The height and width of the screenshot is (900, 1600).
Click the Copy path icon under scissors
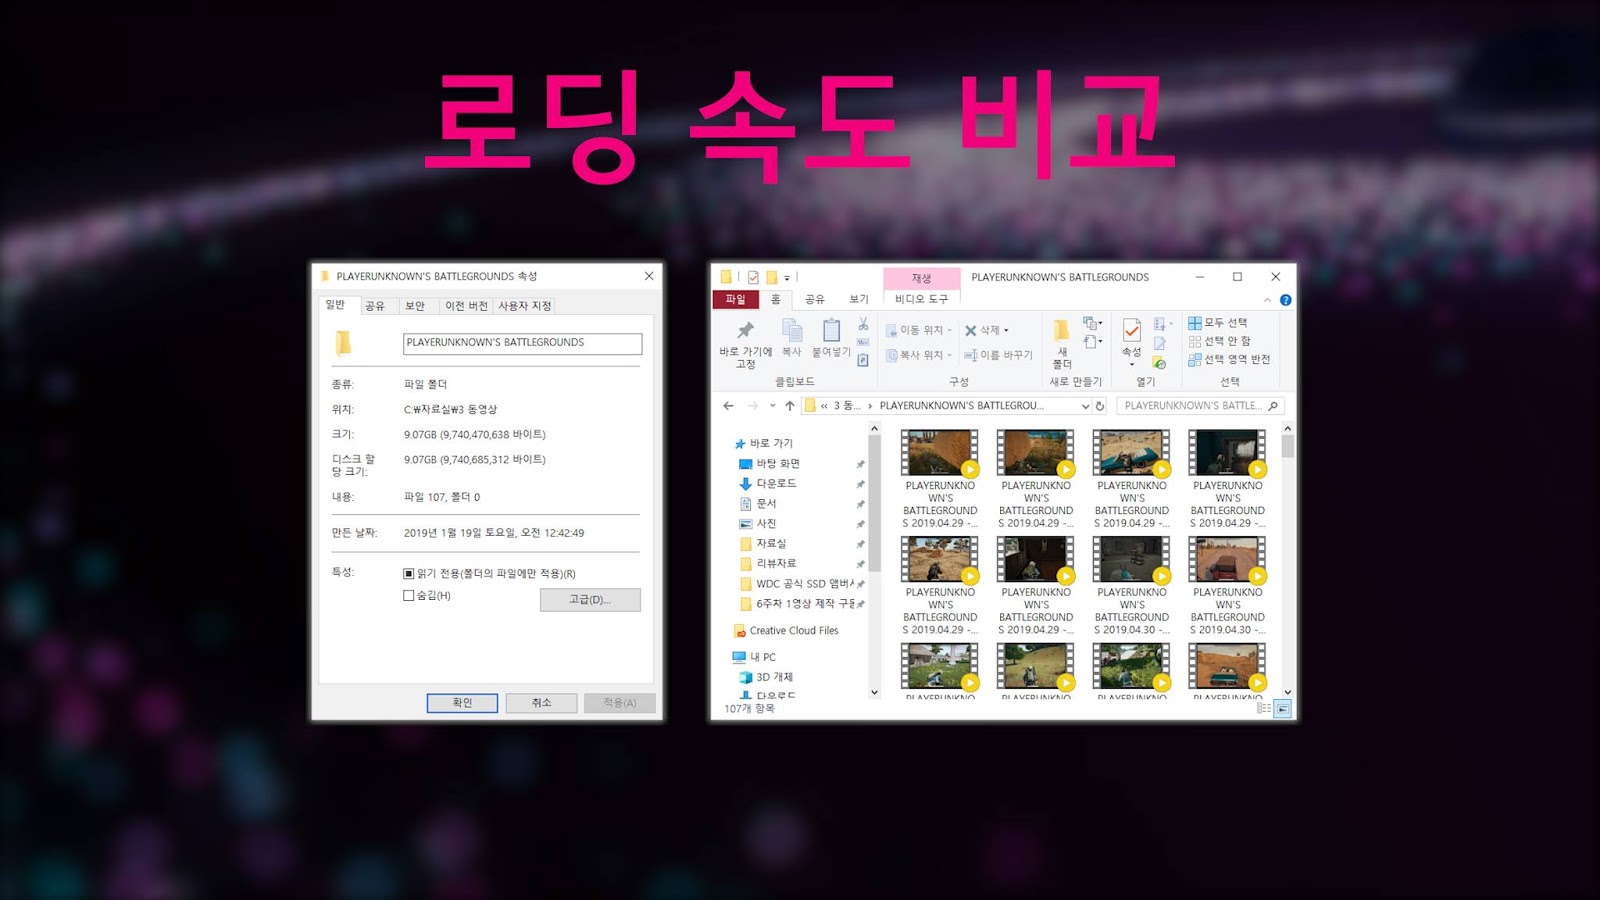tap(863, 342)
